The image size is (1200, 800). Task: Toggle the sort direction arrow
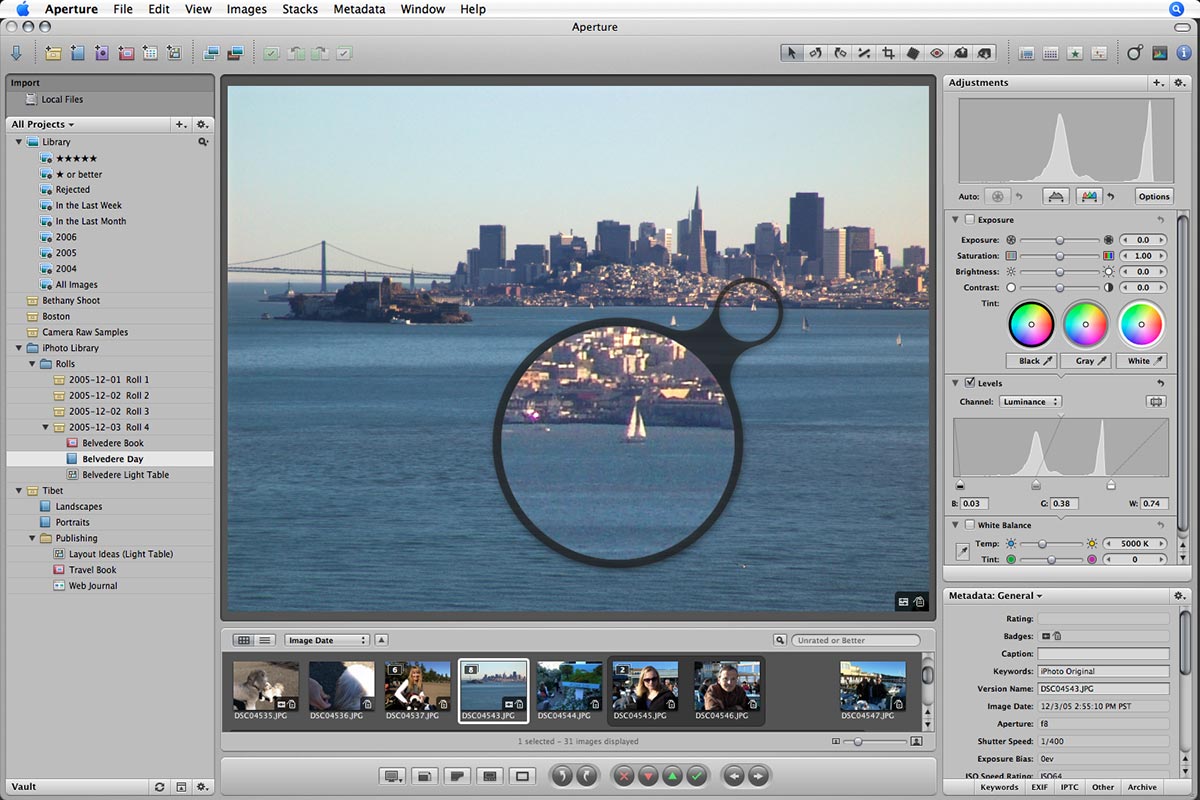pos(381,640)
